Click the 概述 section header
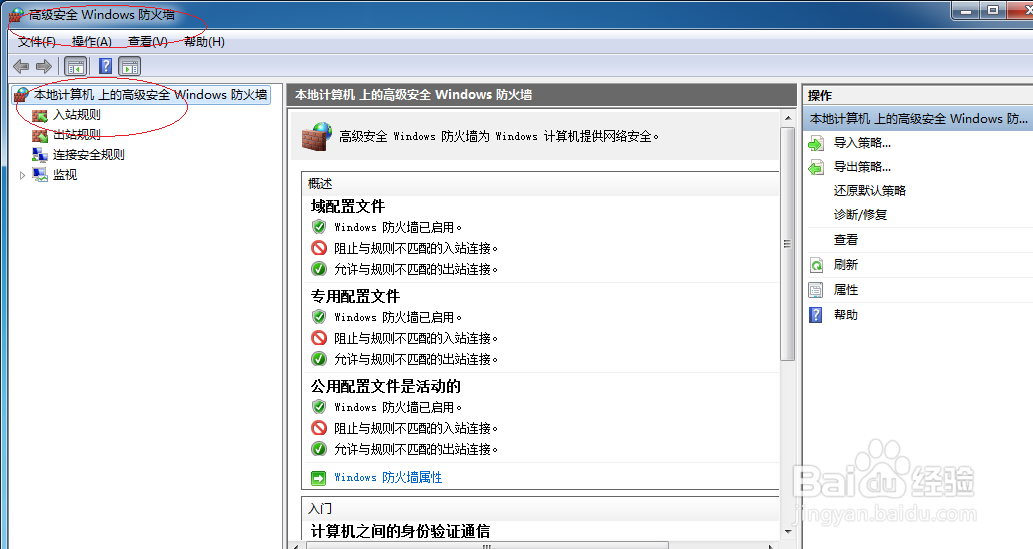This screenshot has width=1033, height=549. (320, 184)
